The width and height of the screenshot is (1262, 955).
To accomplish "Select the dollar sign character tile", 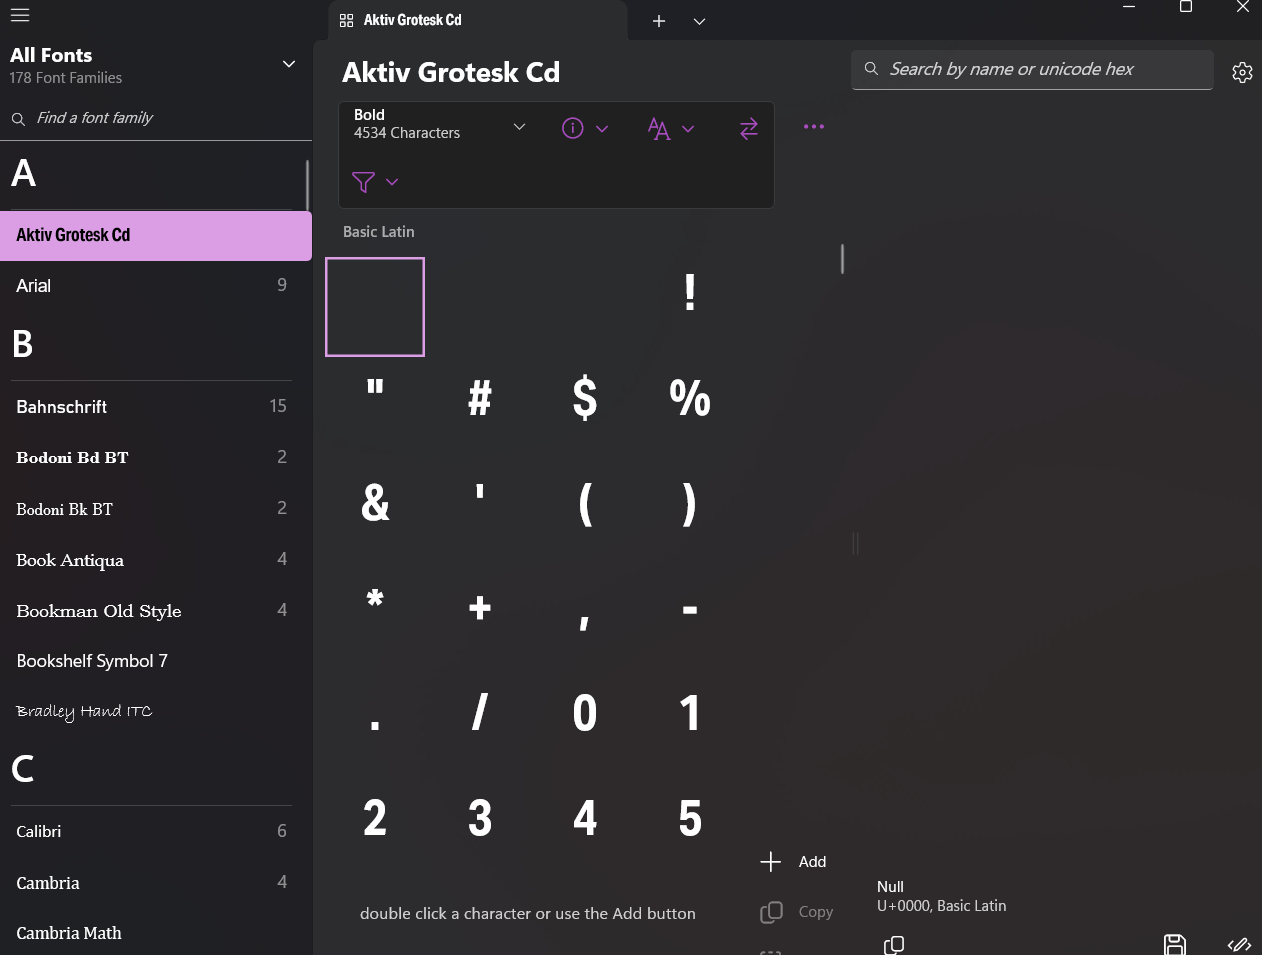I will pos(585,399).
